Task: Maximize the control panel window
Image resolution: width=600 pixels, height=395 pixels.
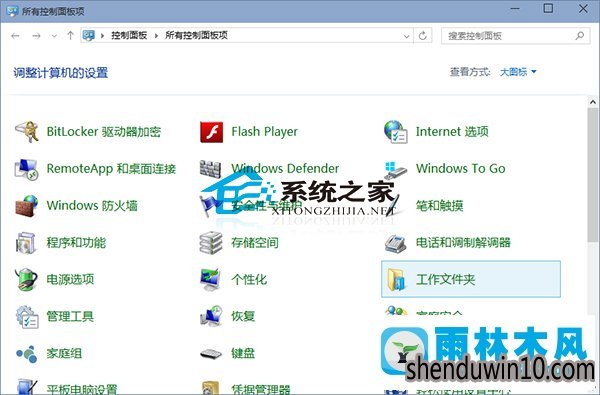Action: point(548,8)
